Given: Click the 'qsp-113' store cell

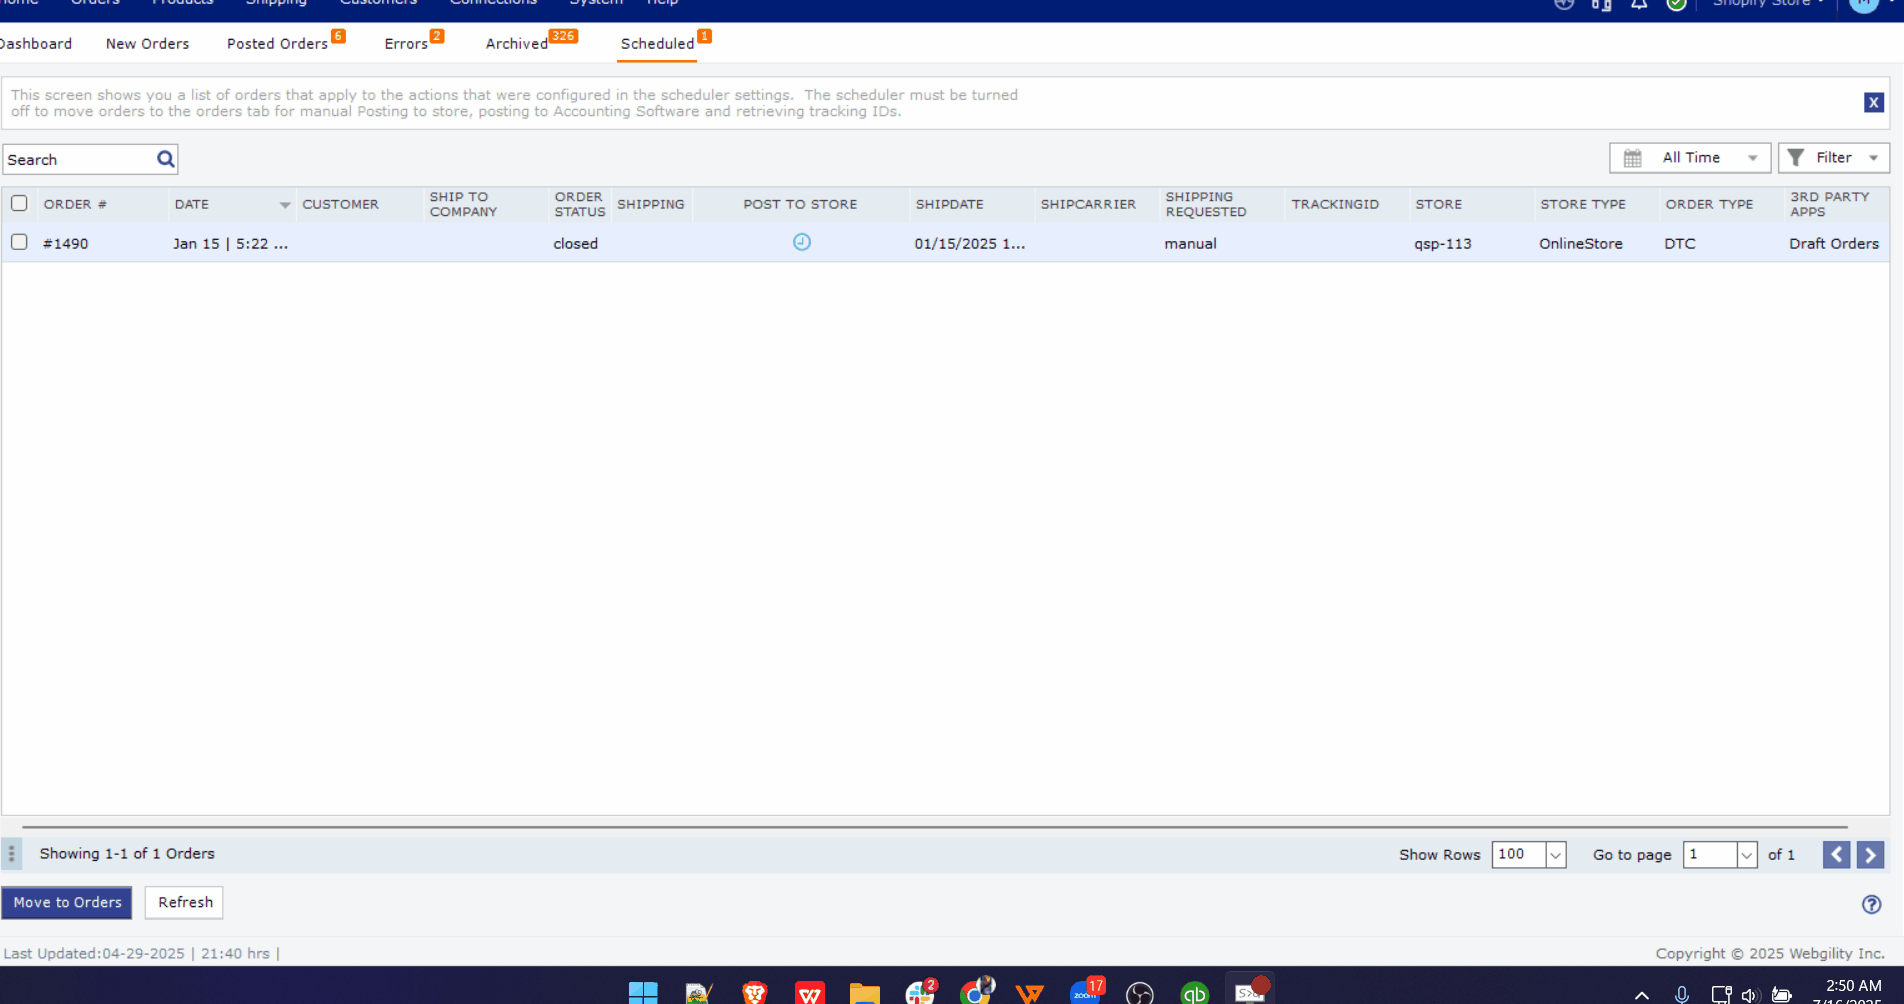Looking at the screenshot, I should point(1442,243).
